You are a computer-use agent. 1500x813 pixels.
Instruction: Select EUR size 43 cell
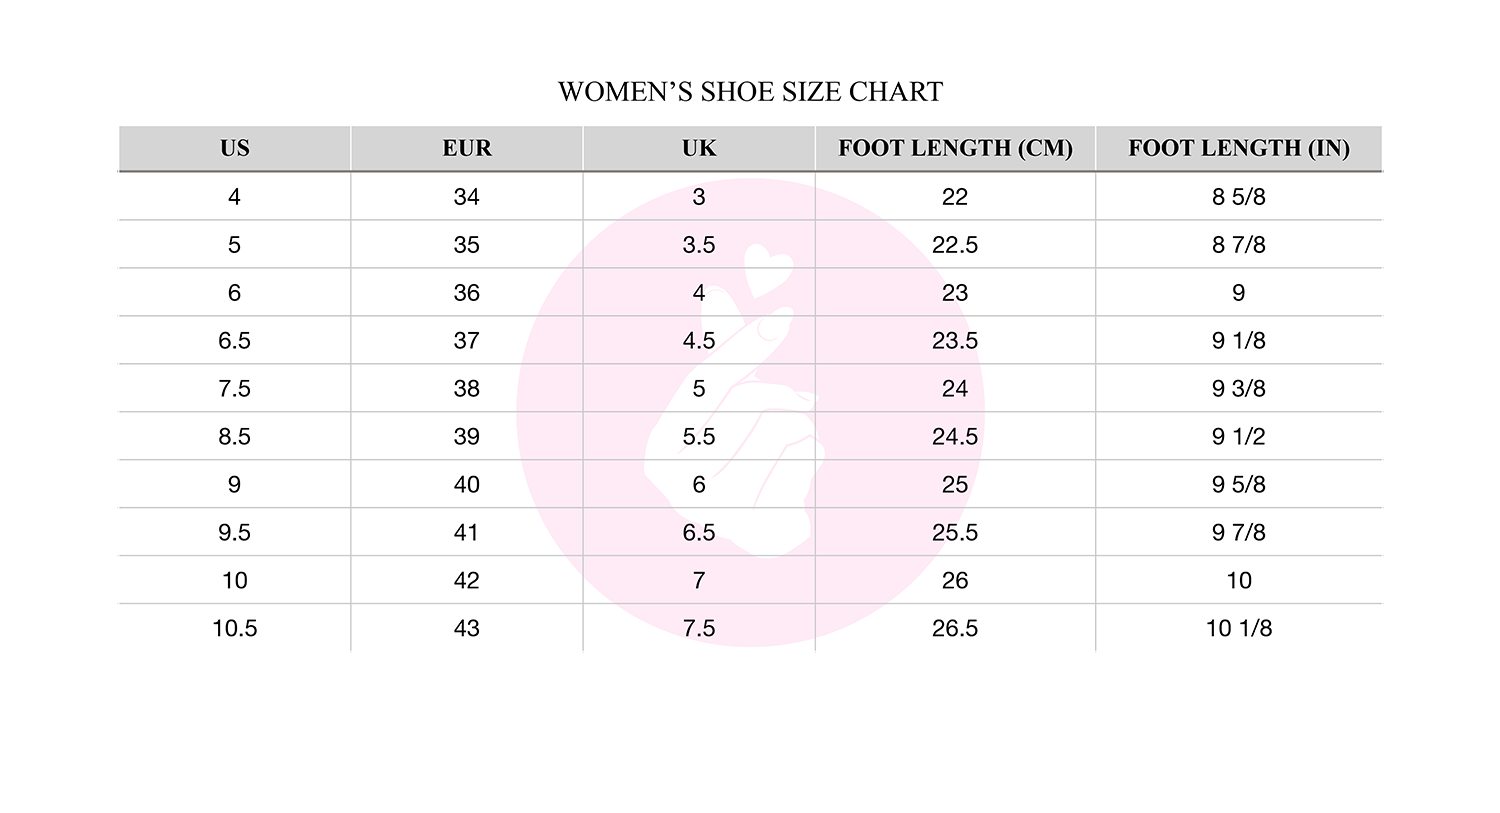(x=467, y=628)
